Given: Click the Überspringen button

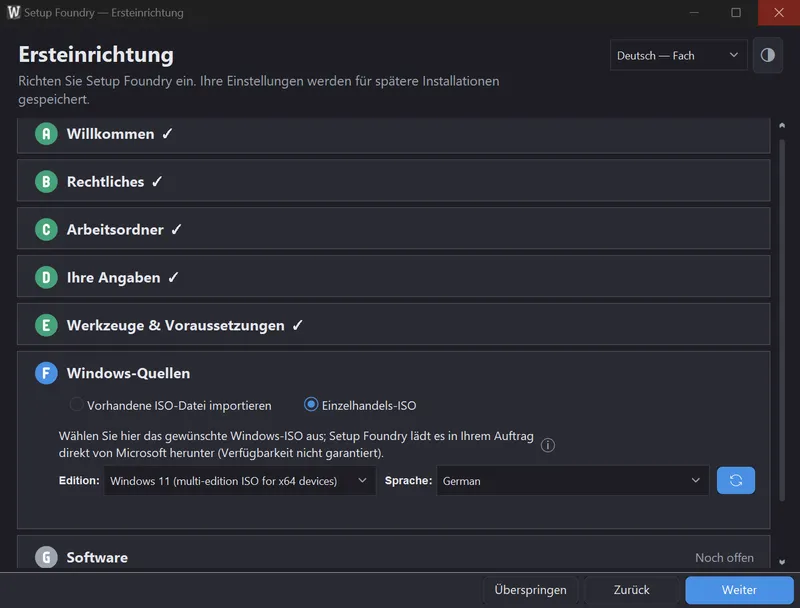Looking at the screenshot, I should [x=530, y=590].
